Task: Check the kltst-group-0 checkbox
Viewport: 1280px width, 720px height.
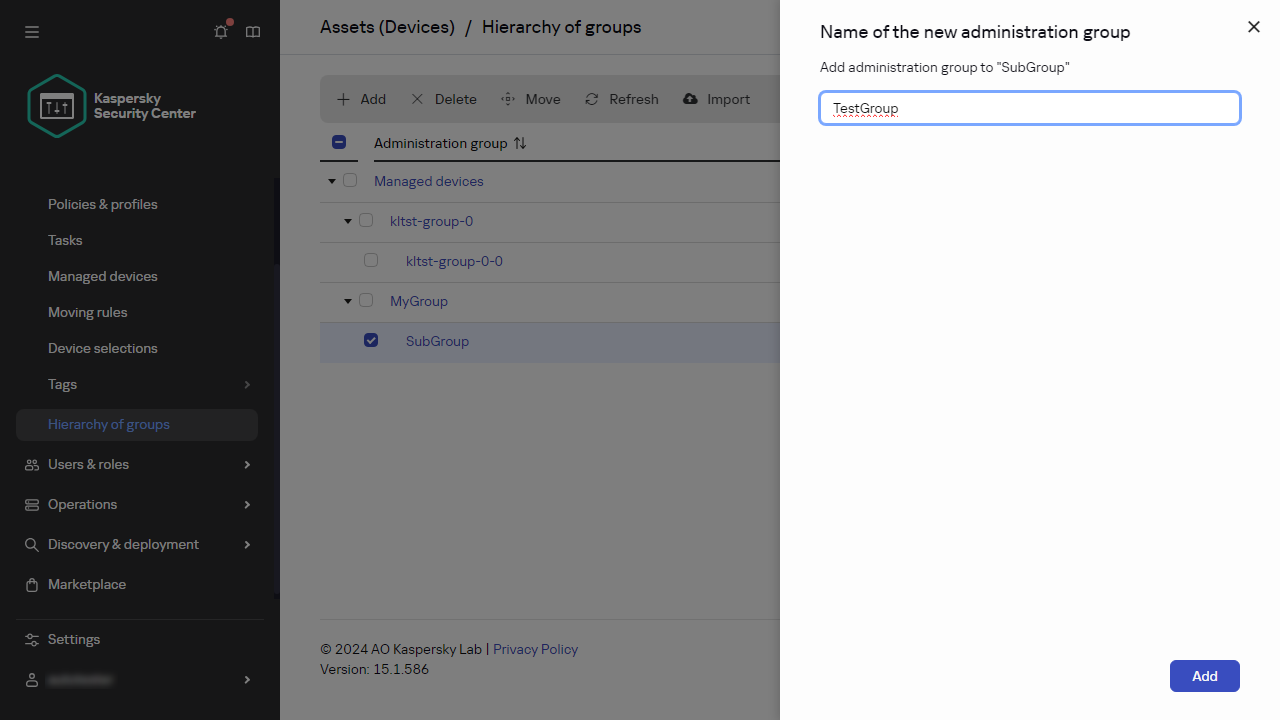Action: click(366, 220)
